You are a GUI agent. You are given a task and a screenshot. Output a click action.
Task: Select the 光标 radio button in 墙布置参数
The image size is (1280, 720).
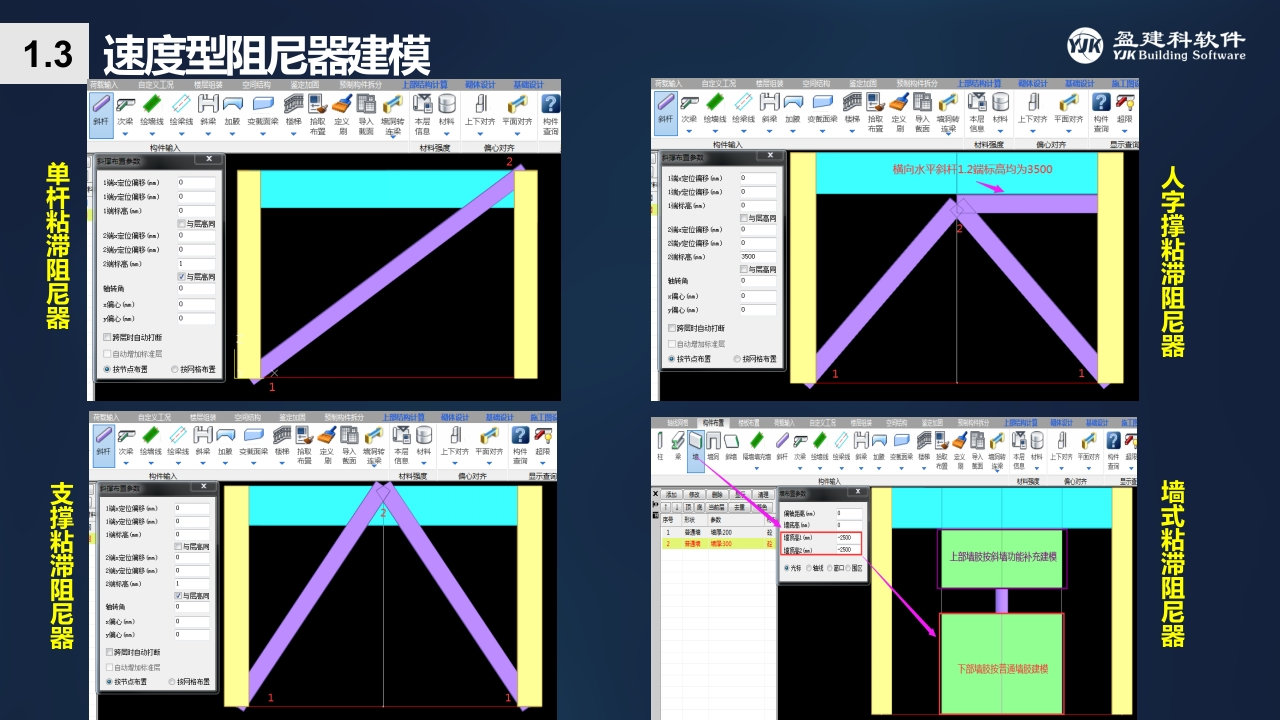point(785,568)
